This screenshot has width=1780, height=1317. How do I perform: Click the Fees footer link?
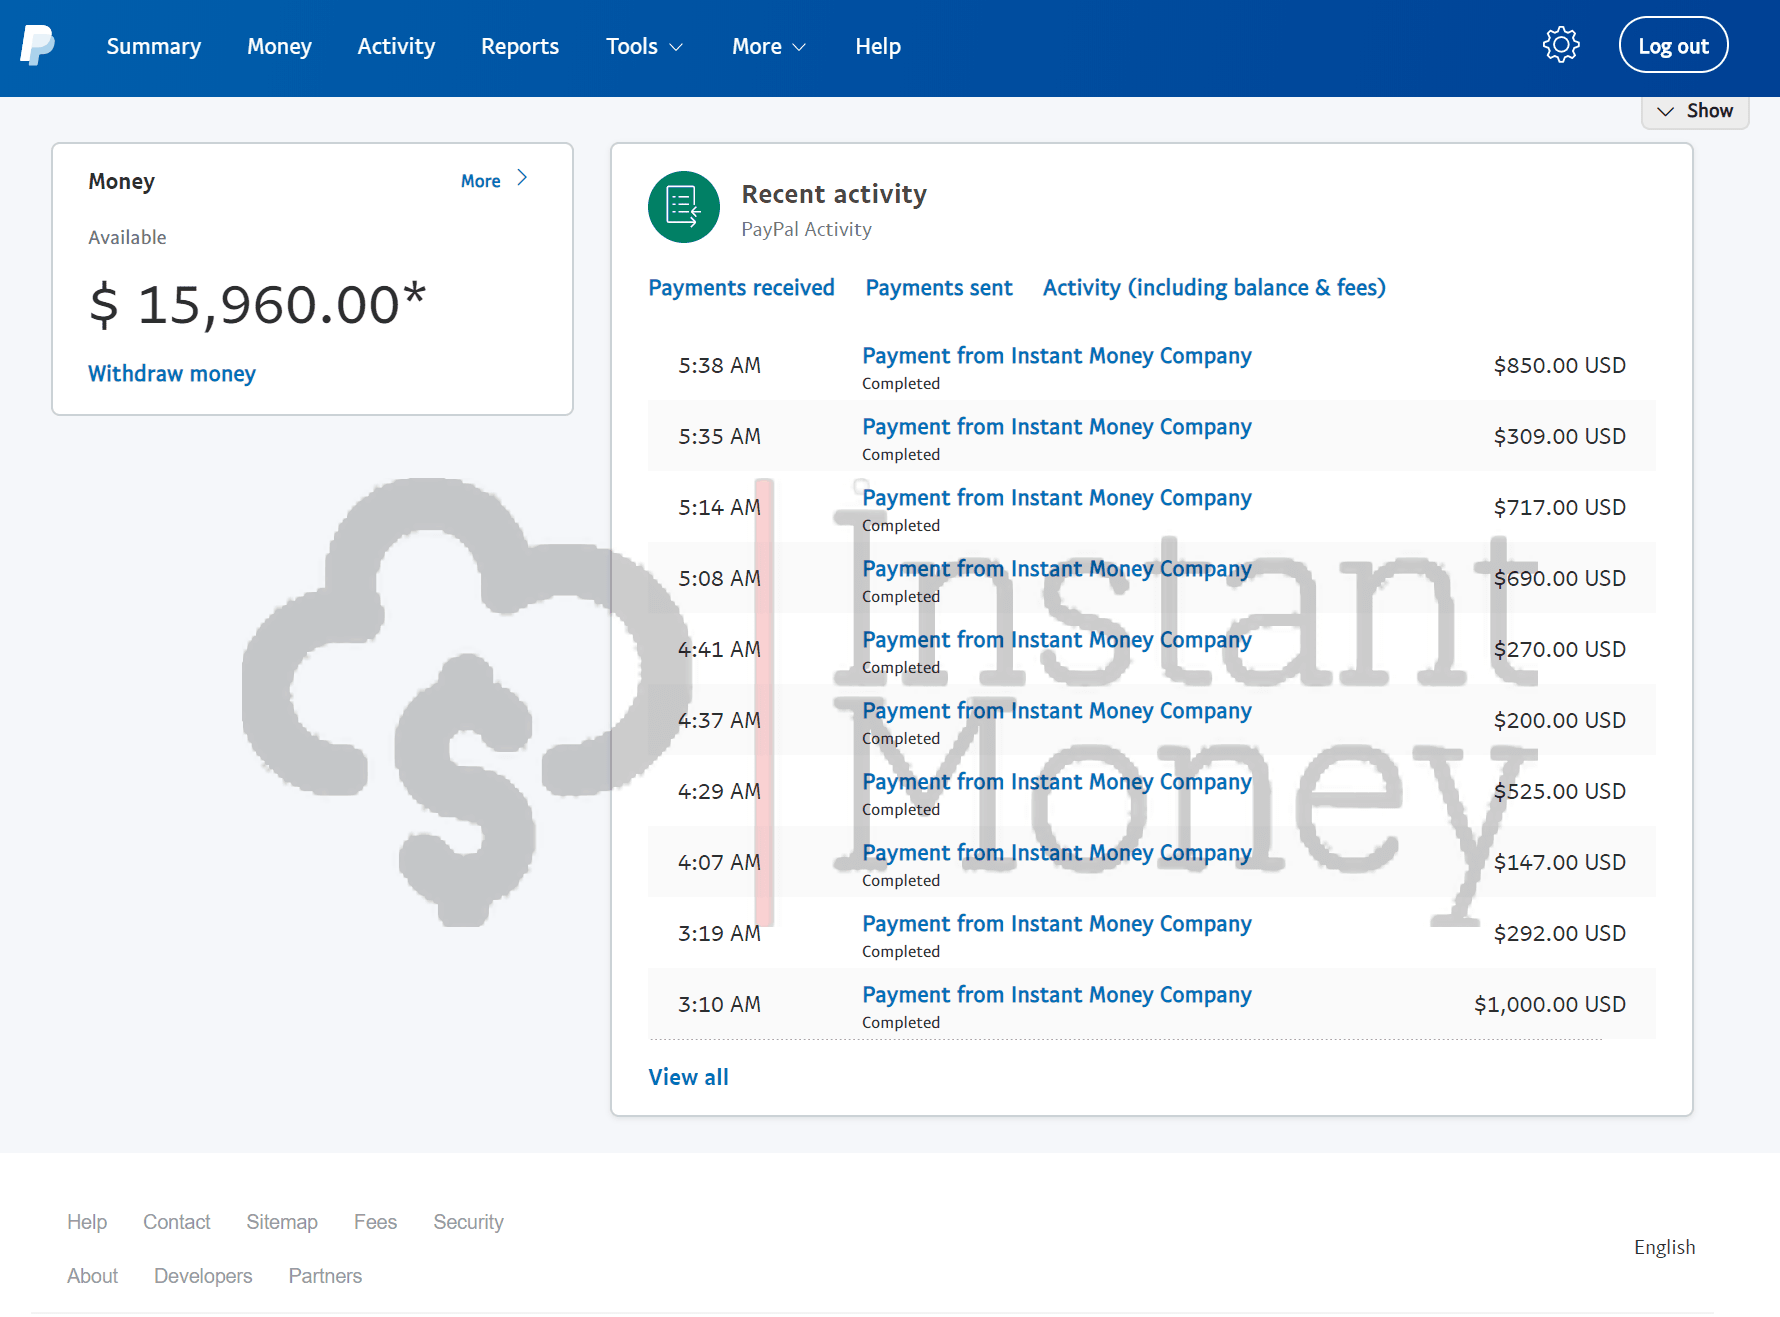[375, 1222]
